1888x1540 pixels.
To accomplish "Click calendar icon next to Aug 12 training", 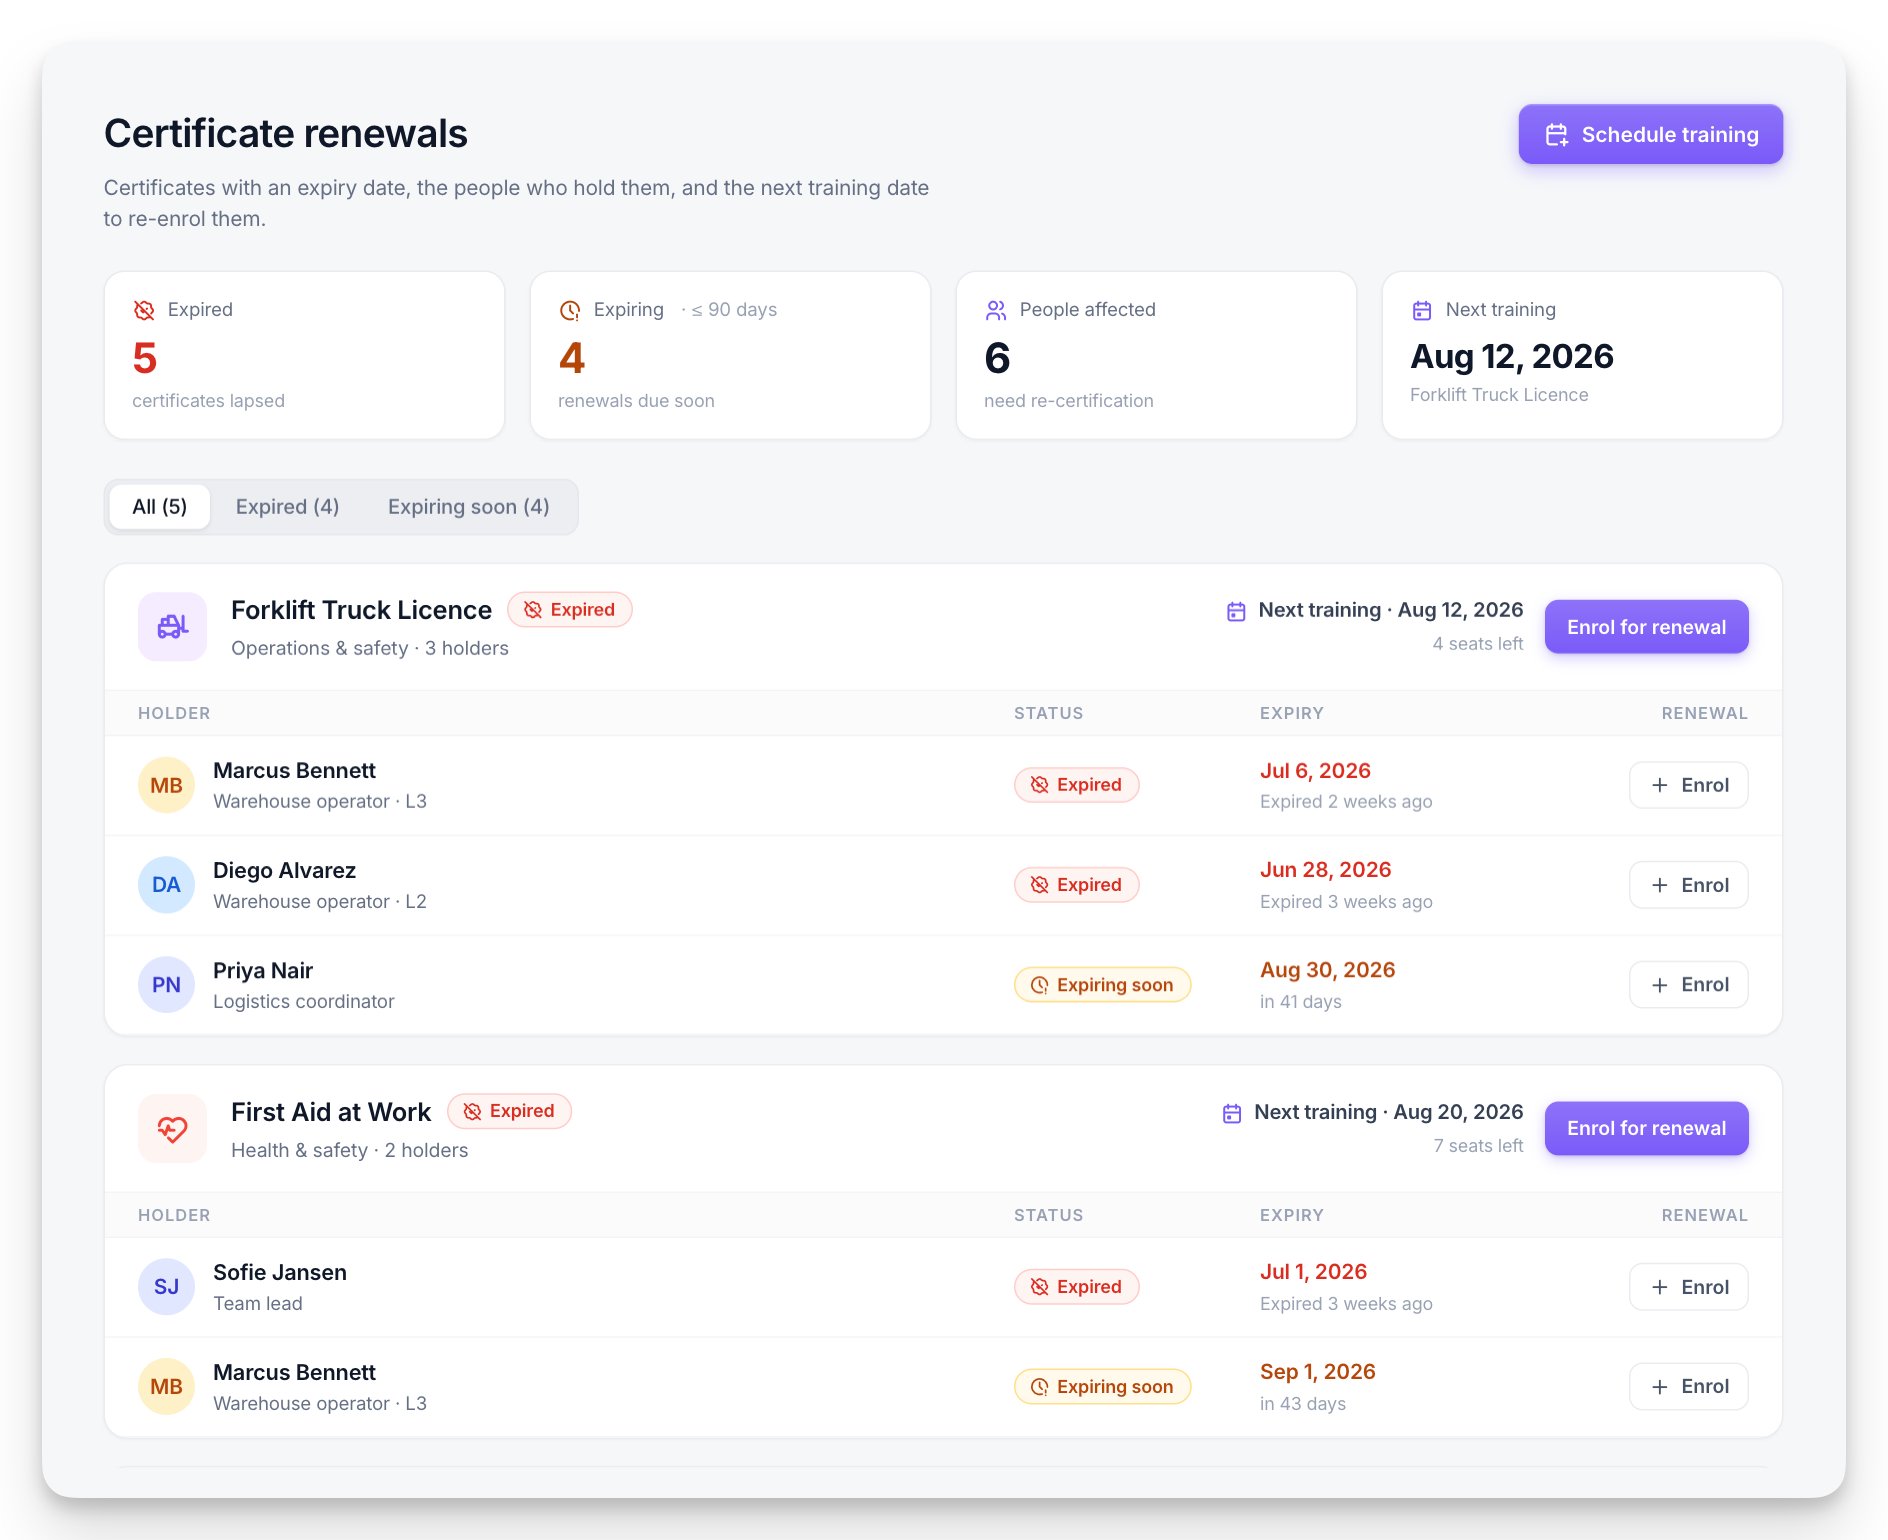I will (x=1236, y=611).
